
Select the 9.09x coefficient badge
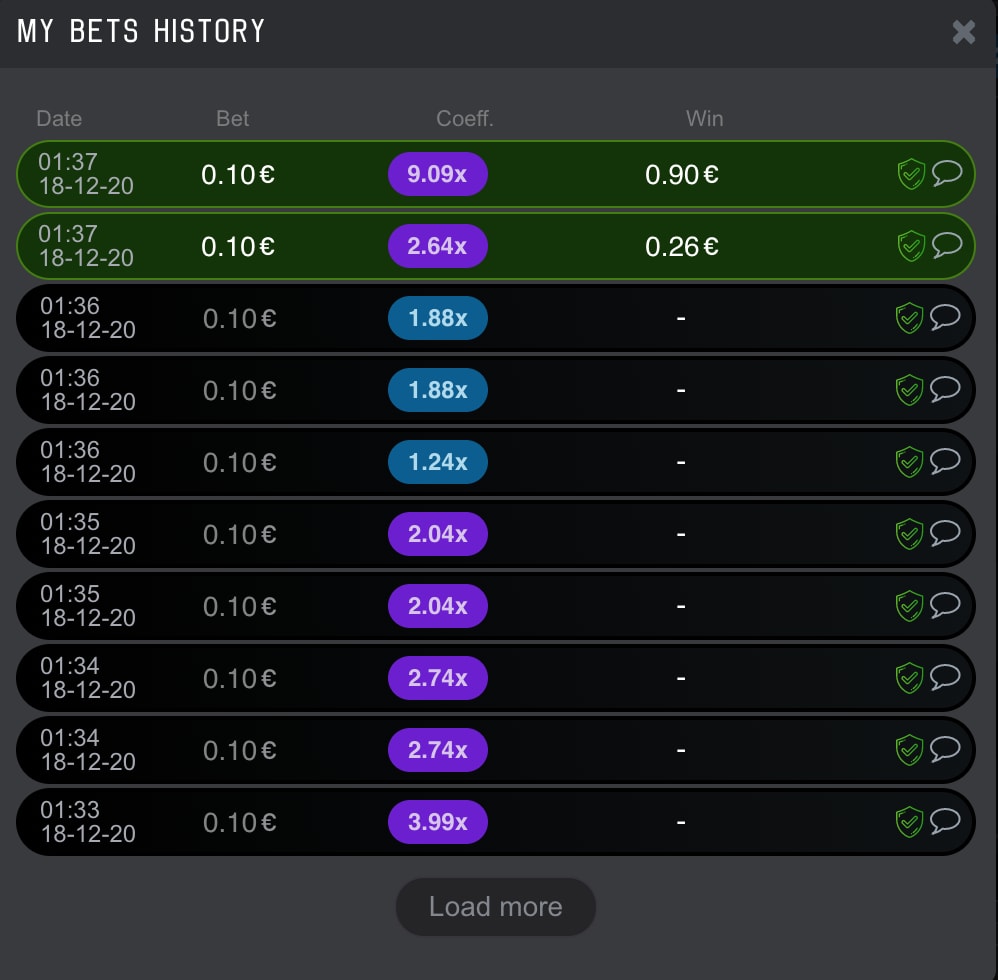click(x=438, y=174)
